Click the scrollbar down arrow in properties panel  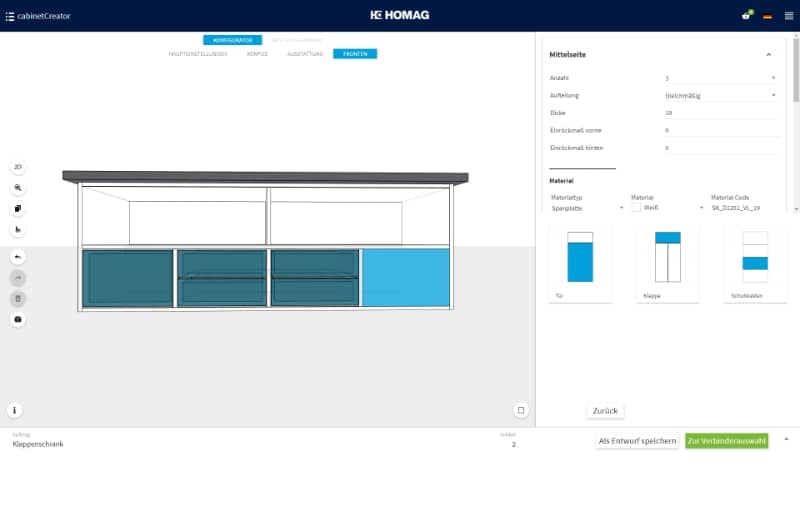point(796,209)
